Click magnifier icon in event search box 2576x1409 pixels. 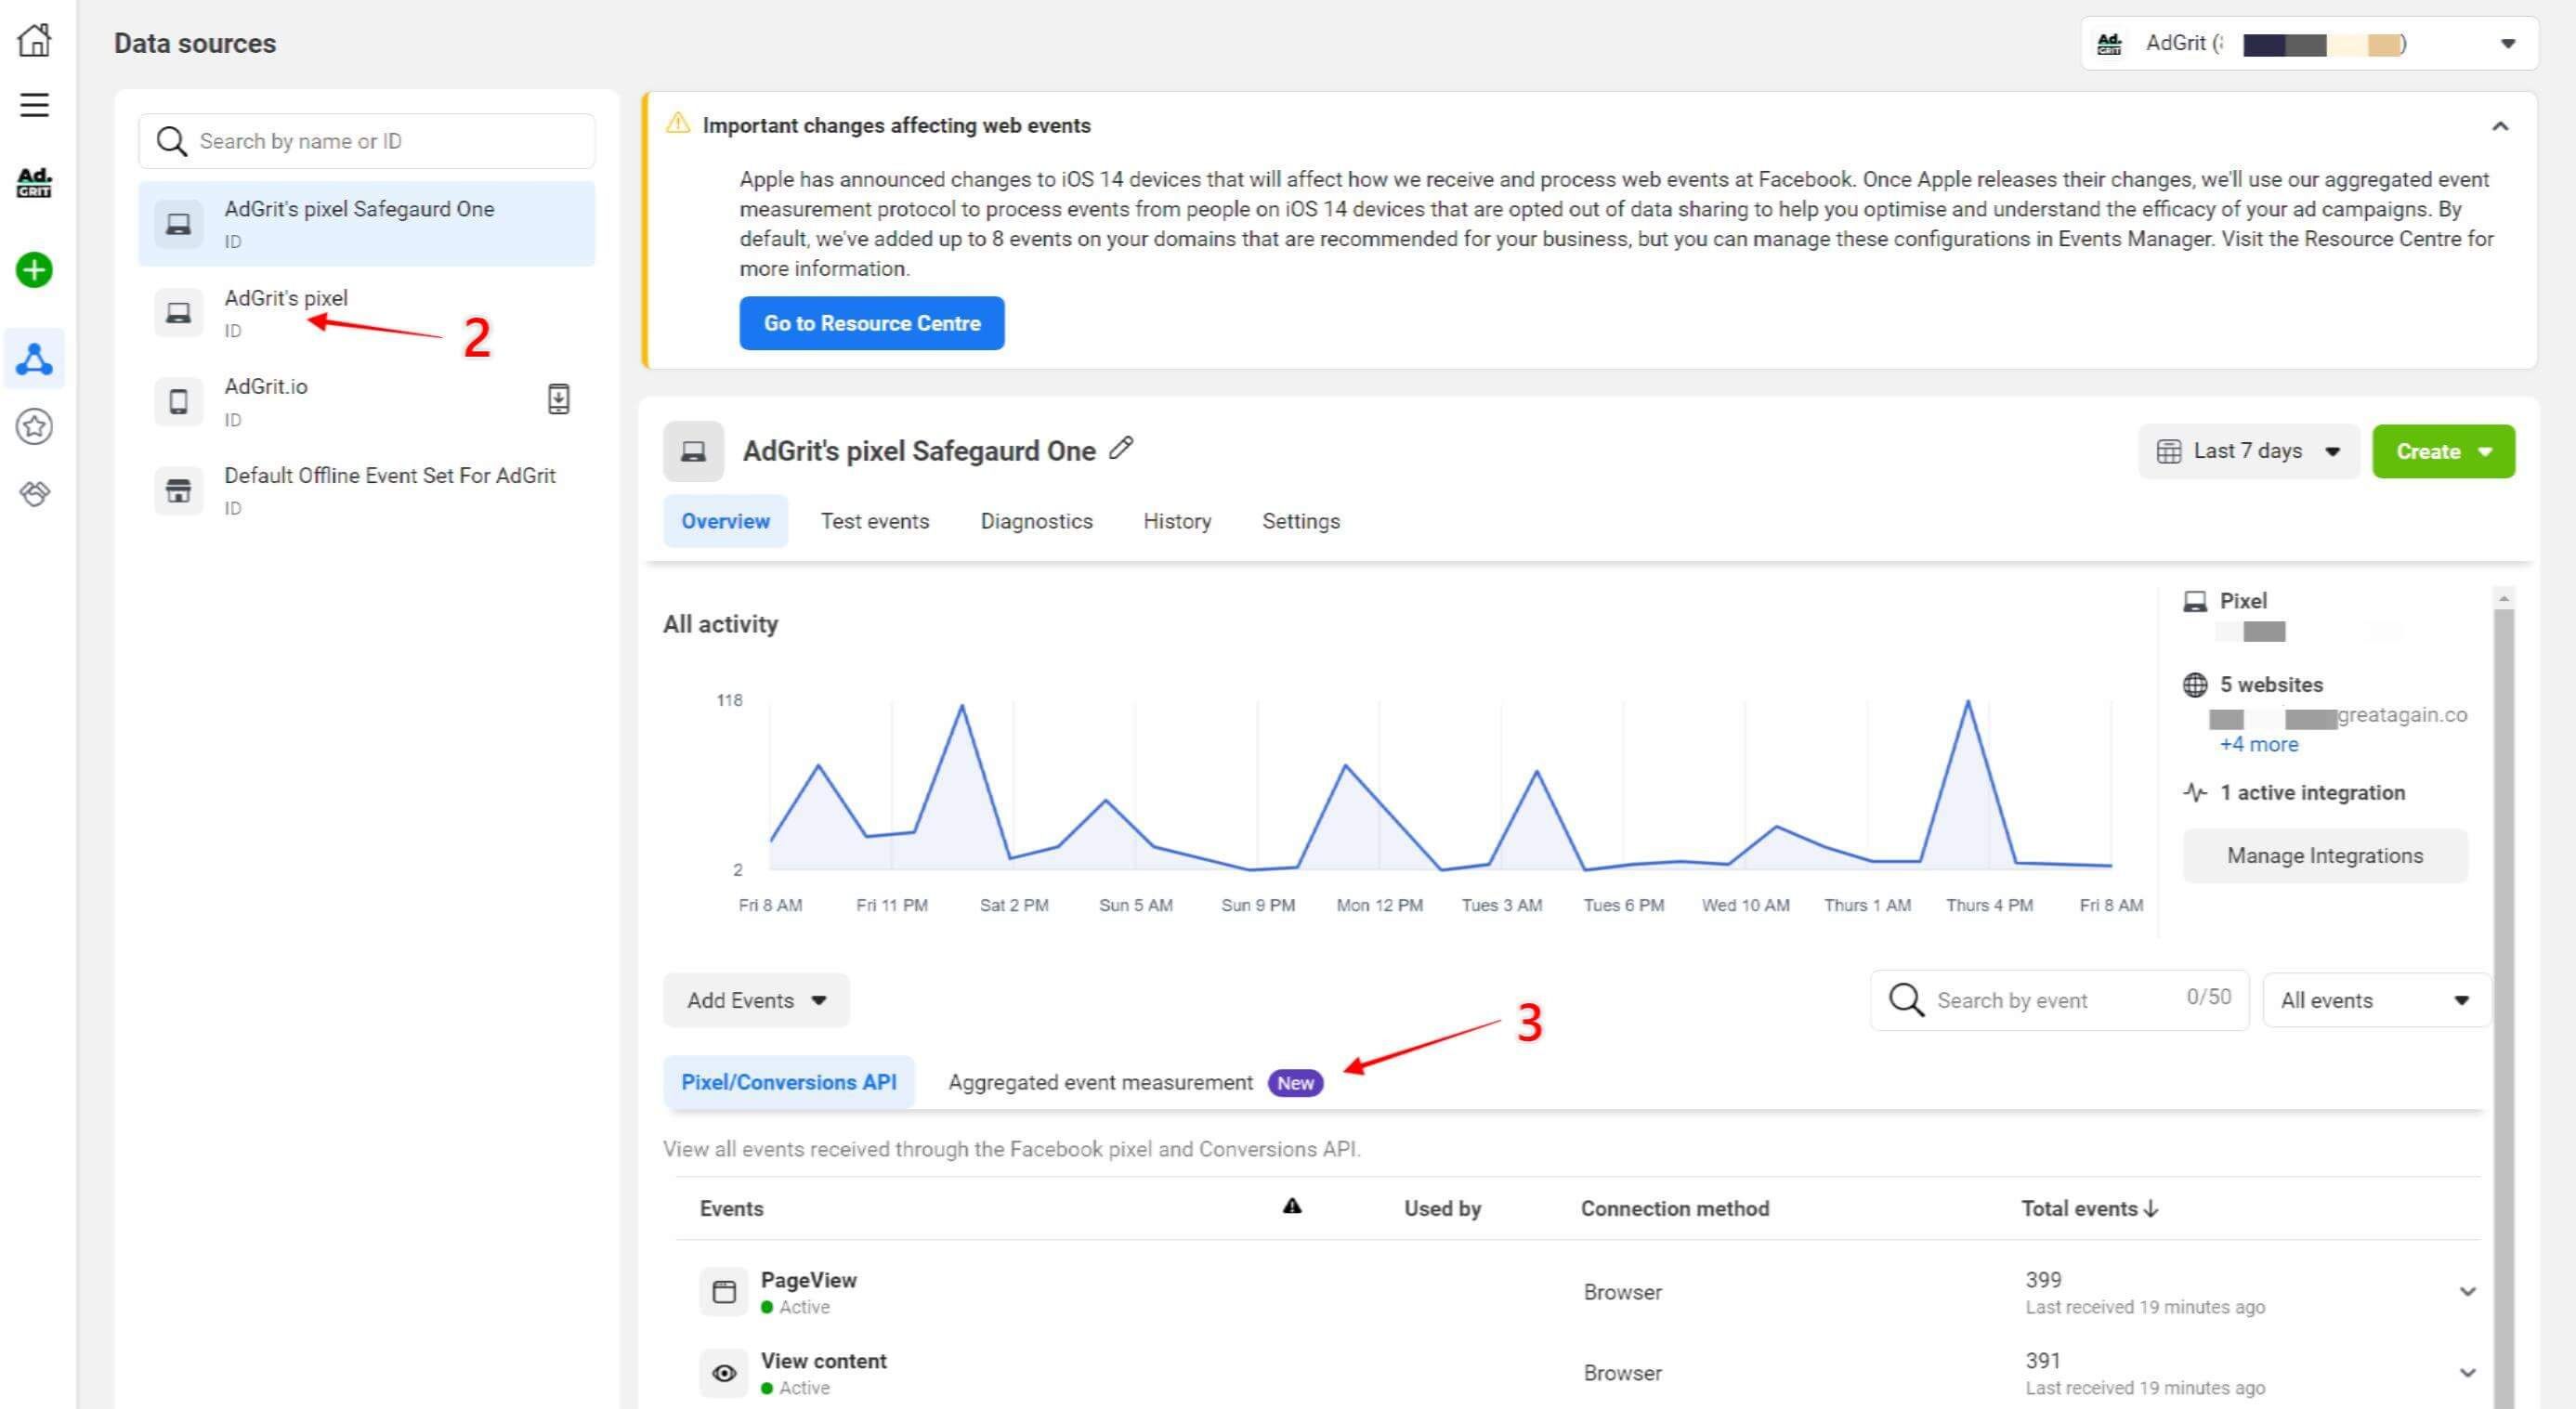pyautogui.click(x=1906, y=999)
